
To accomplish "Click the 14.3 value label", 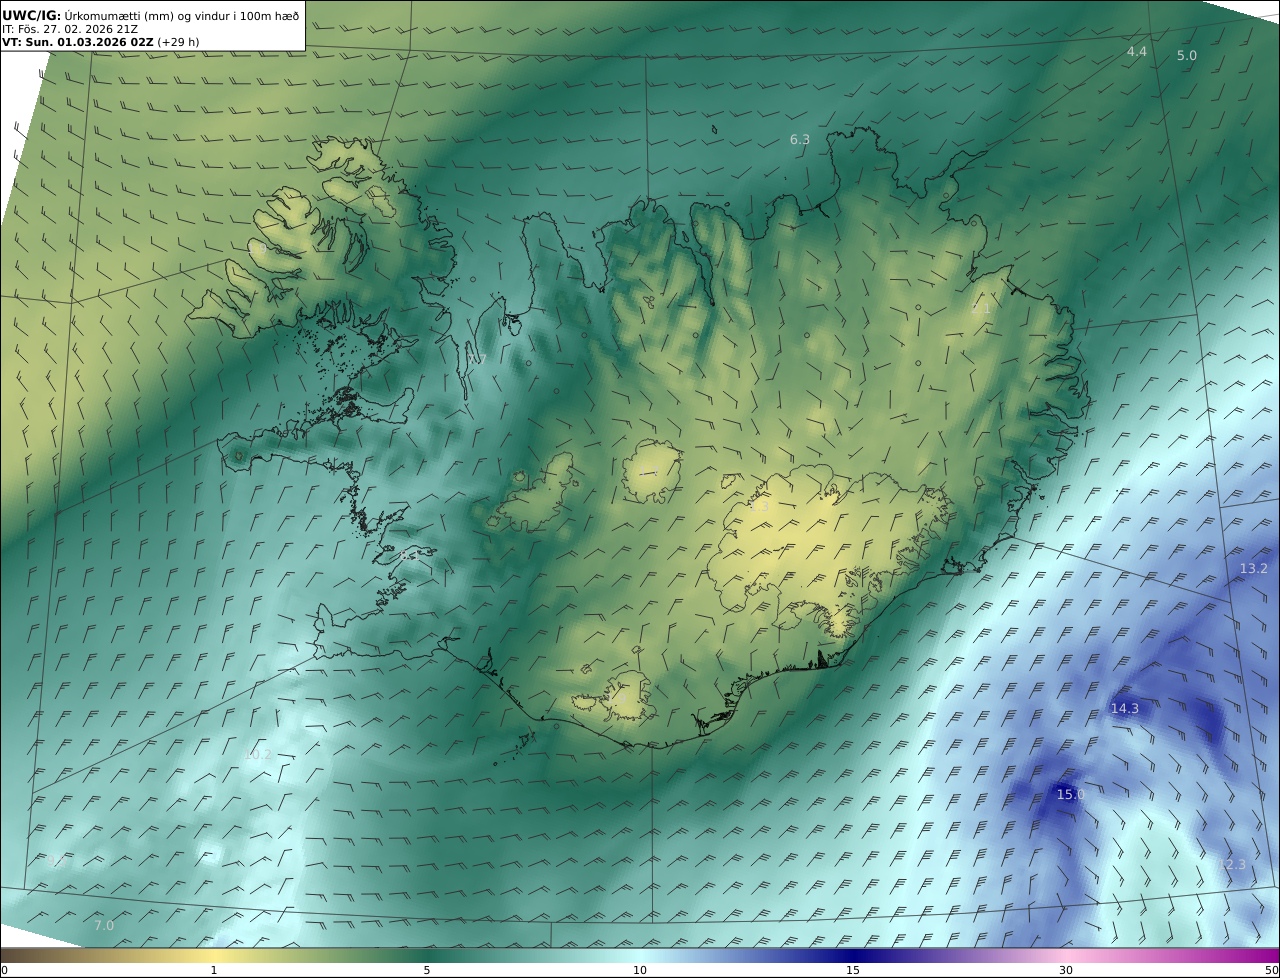I will pos(1125,709).
